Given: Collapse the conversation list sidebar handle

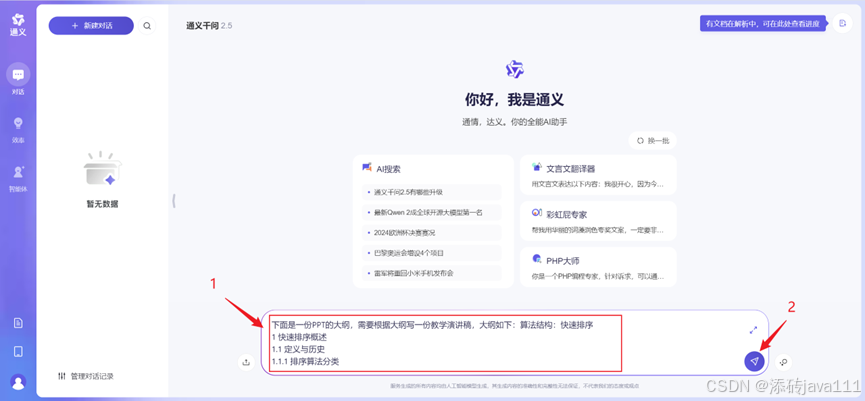Looking at the screenshot, I should point(174,201).
